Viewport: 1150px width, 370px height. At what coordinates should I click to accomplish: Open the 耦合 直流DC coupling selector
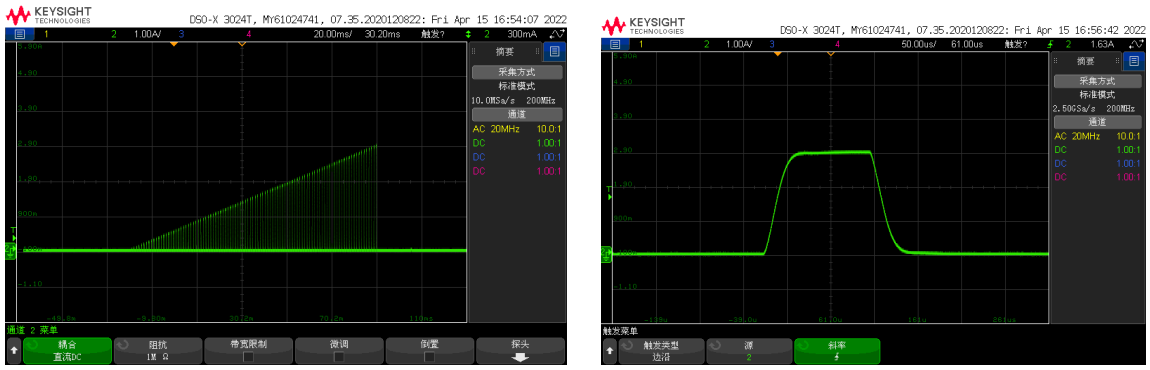click(x=66, y=351)
